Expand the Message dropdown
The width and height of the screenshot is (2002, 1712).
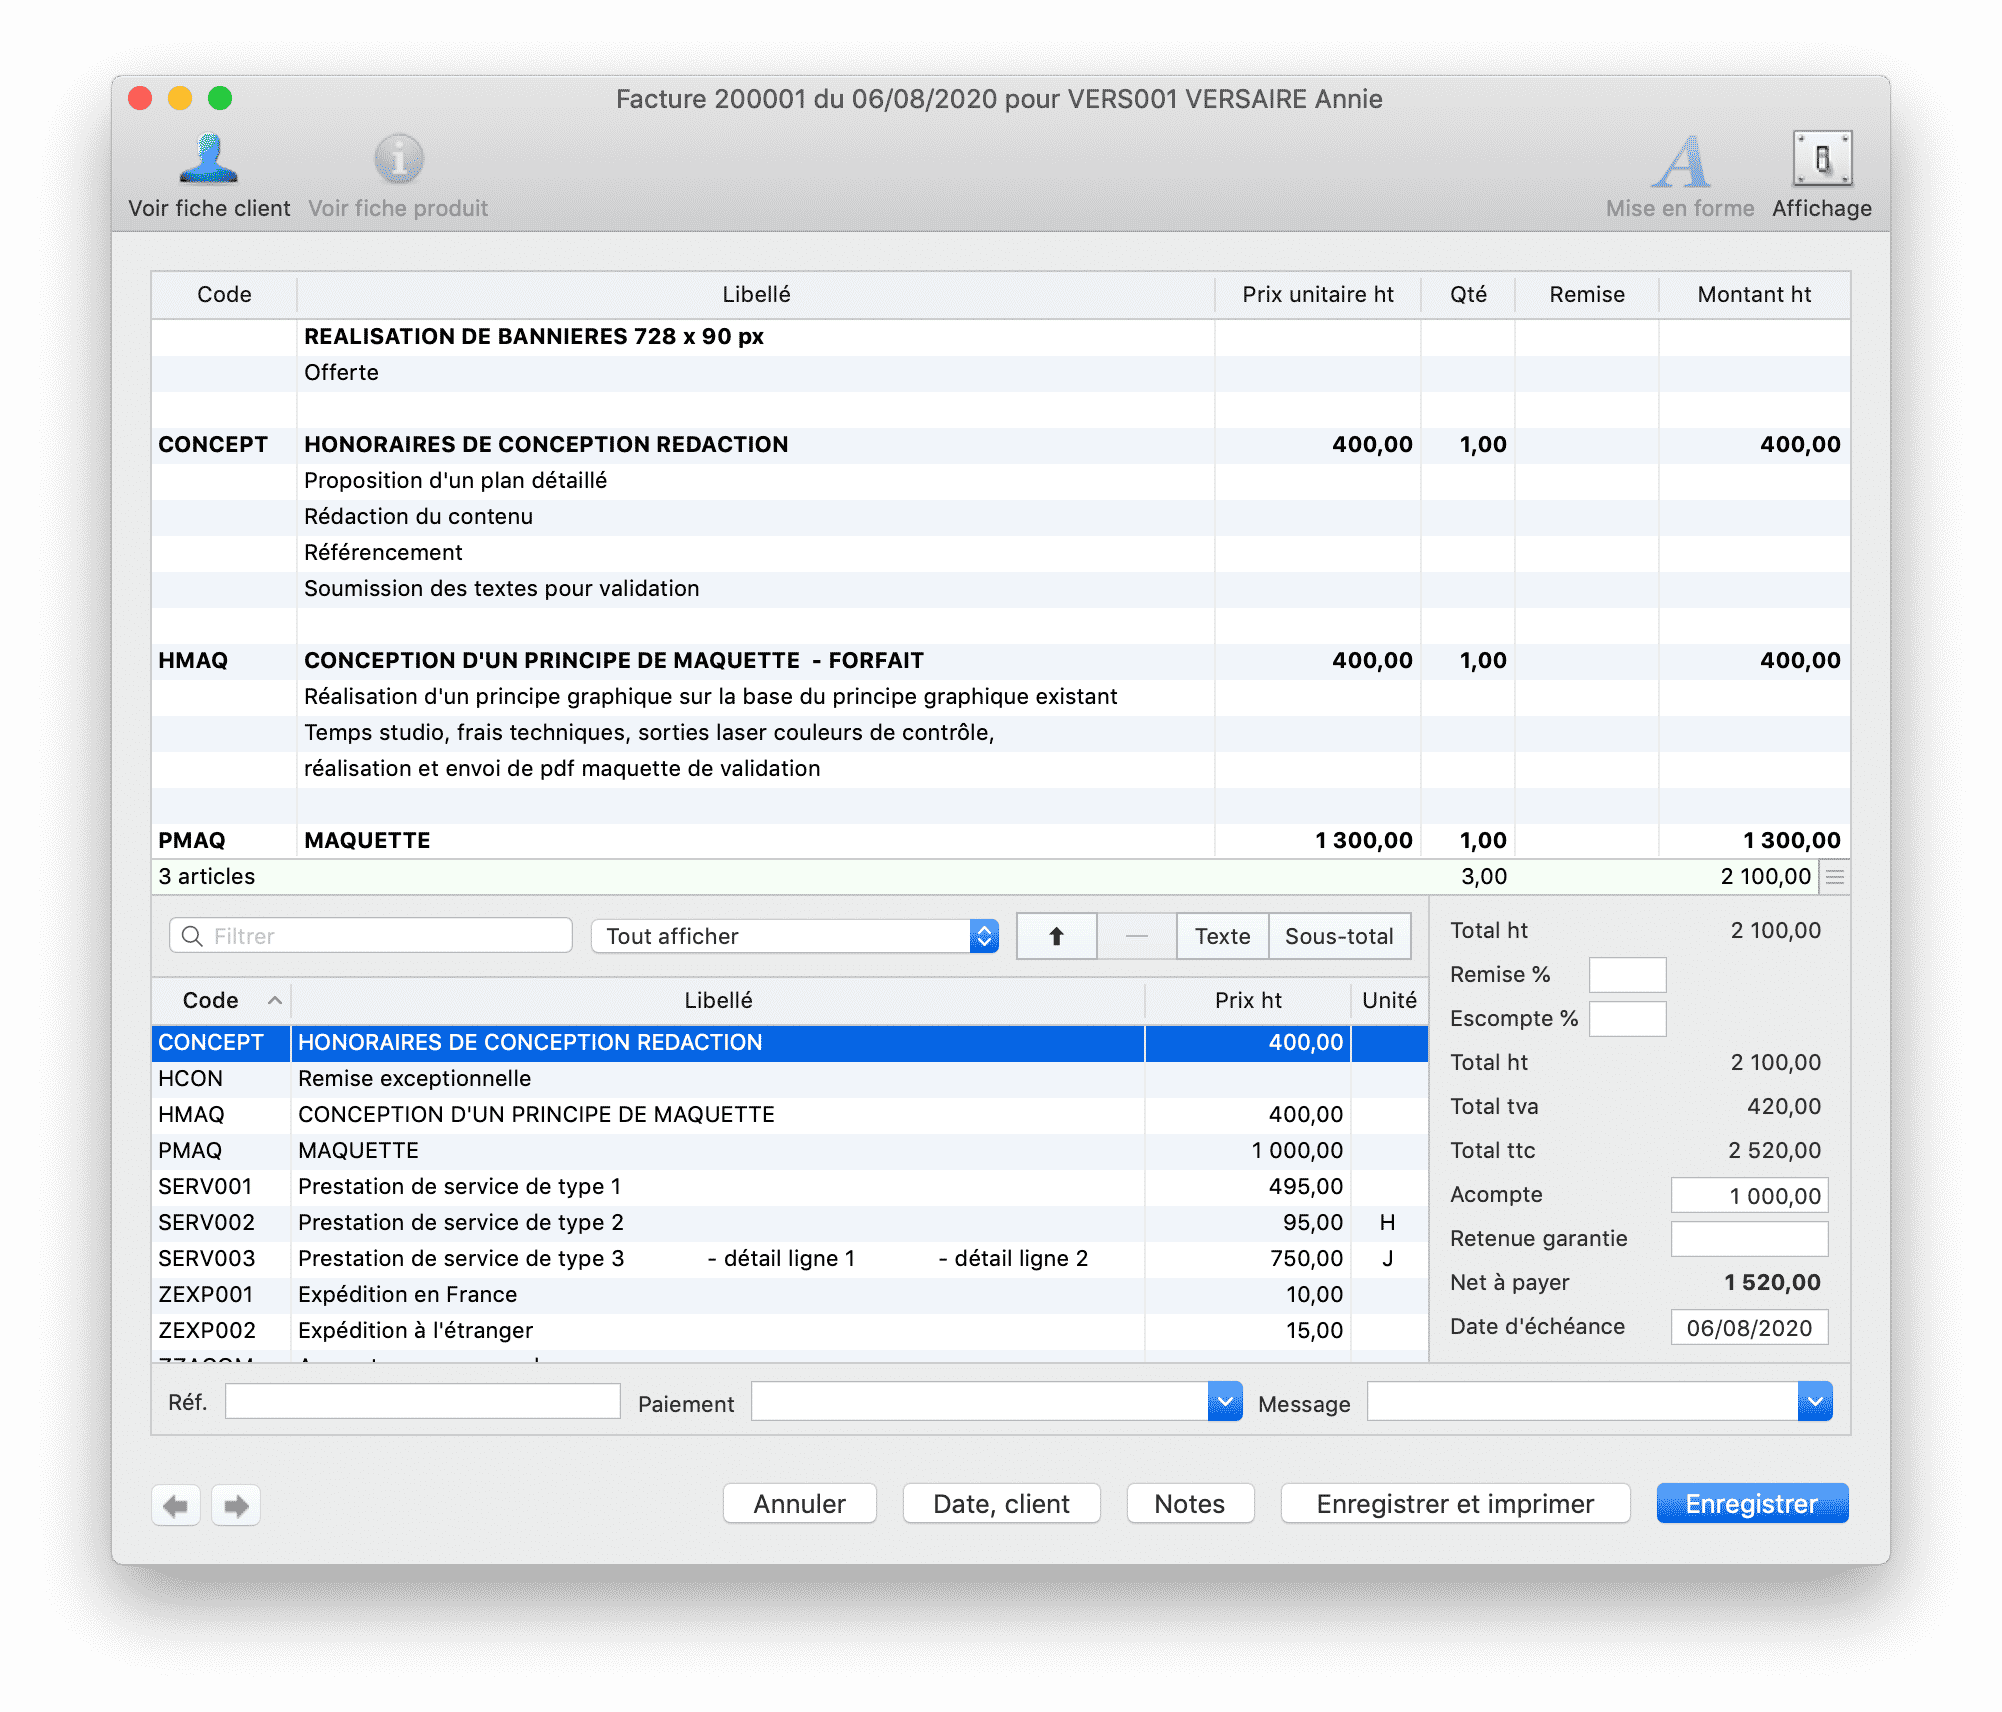point(1814,1402)
